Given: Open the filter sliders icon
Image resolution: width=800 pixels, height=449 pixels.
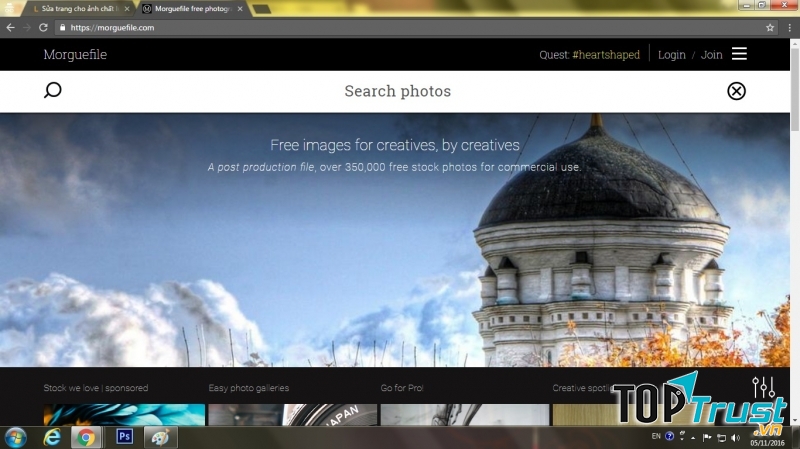Looking at the screenshot, I should point(763,387).
